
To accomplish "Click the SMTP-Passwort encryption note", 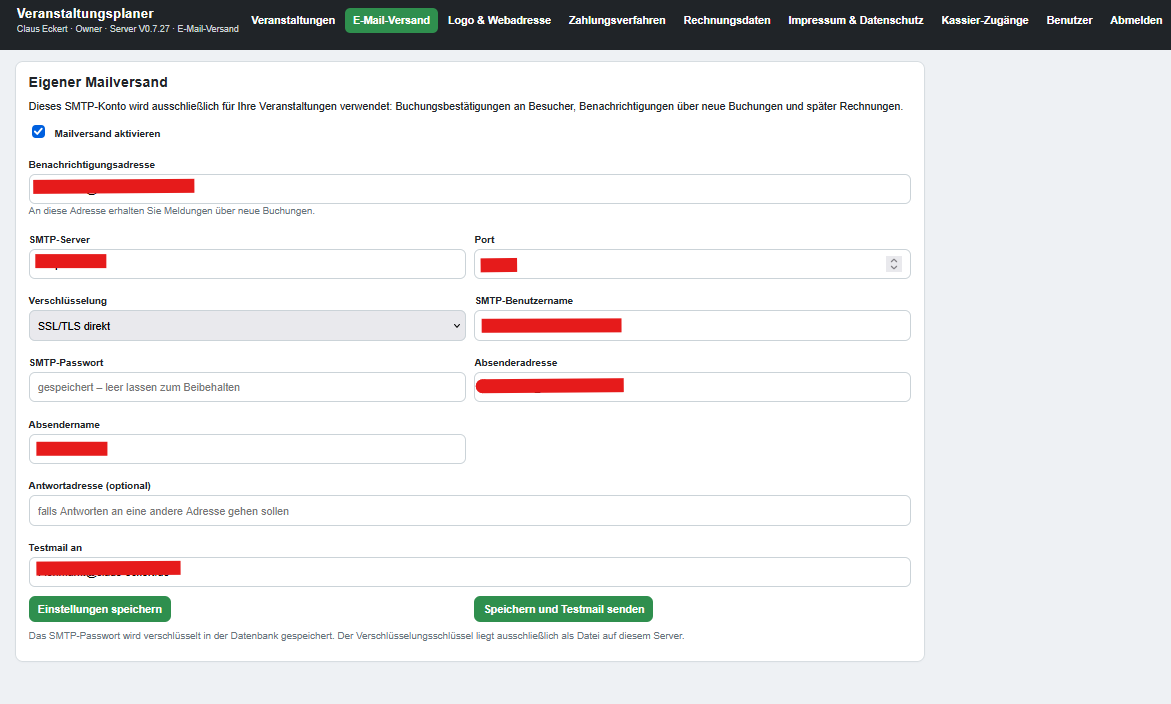I will click(x=356, y=636).
